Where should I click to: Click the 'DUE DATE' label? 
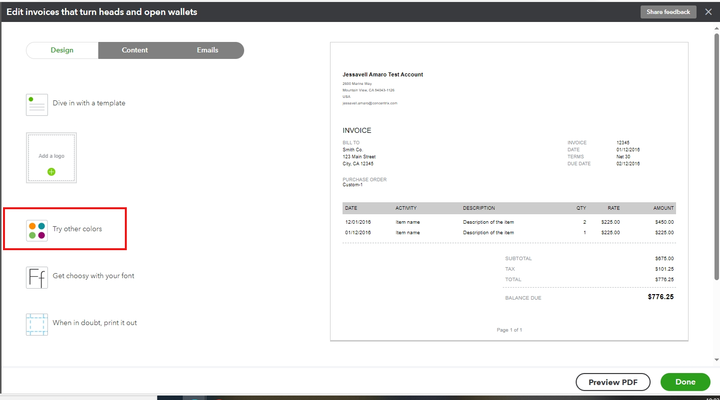click(579, 163)
